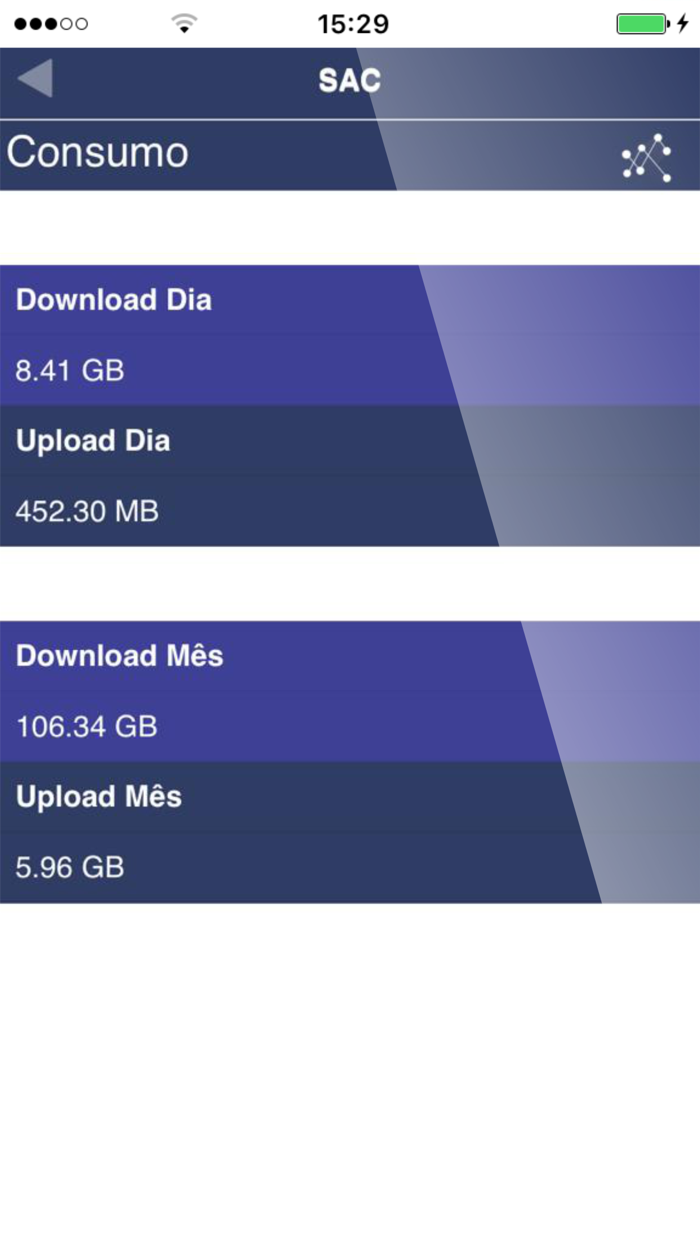Image resolution: width=700 pixels, height=1244 pixels.
Task: Tap the 15:29 clock
Action: click(x=353, y=23)
